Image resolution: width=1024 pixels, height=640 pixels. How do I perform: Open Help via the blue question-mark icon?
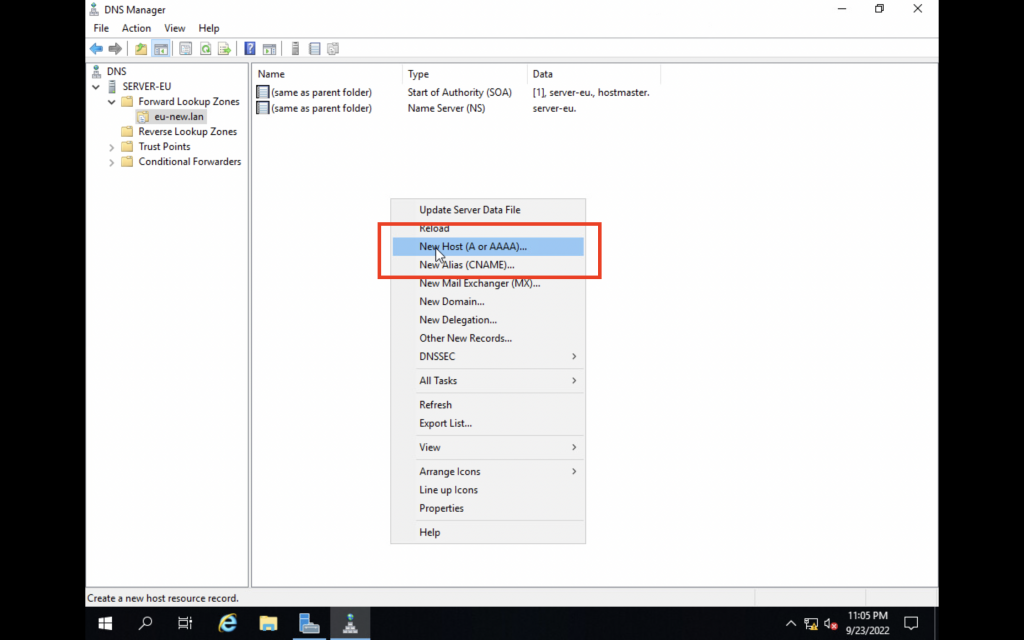249,49
